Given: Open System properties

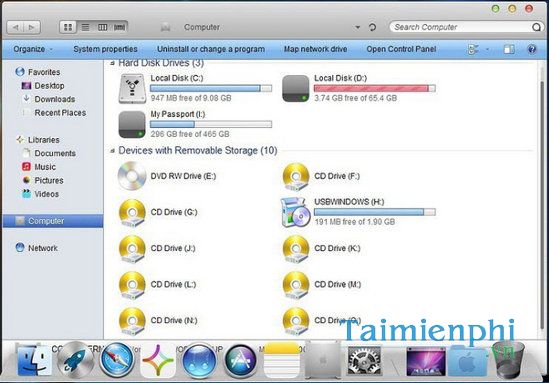Looking at the screenshot, I should [105, 49].
